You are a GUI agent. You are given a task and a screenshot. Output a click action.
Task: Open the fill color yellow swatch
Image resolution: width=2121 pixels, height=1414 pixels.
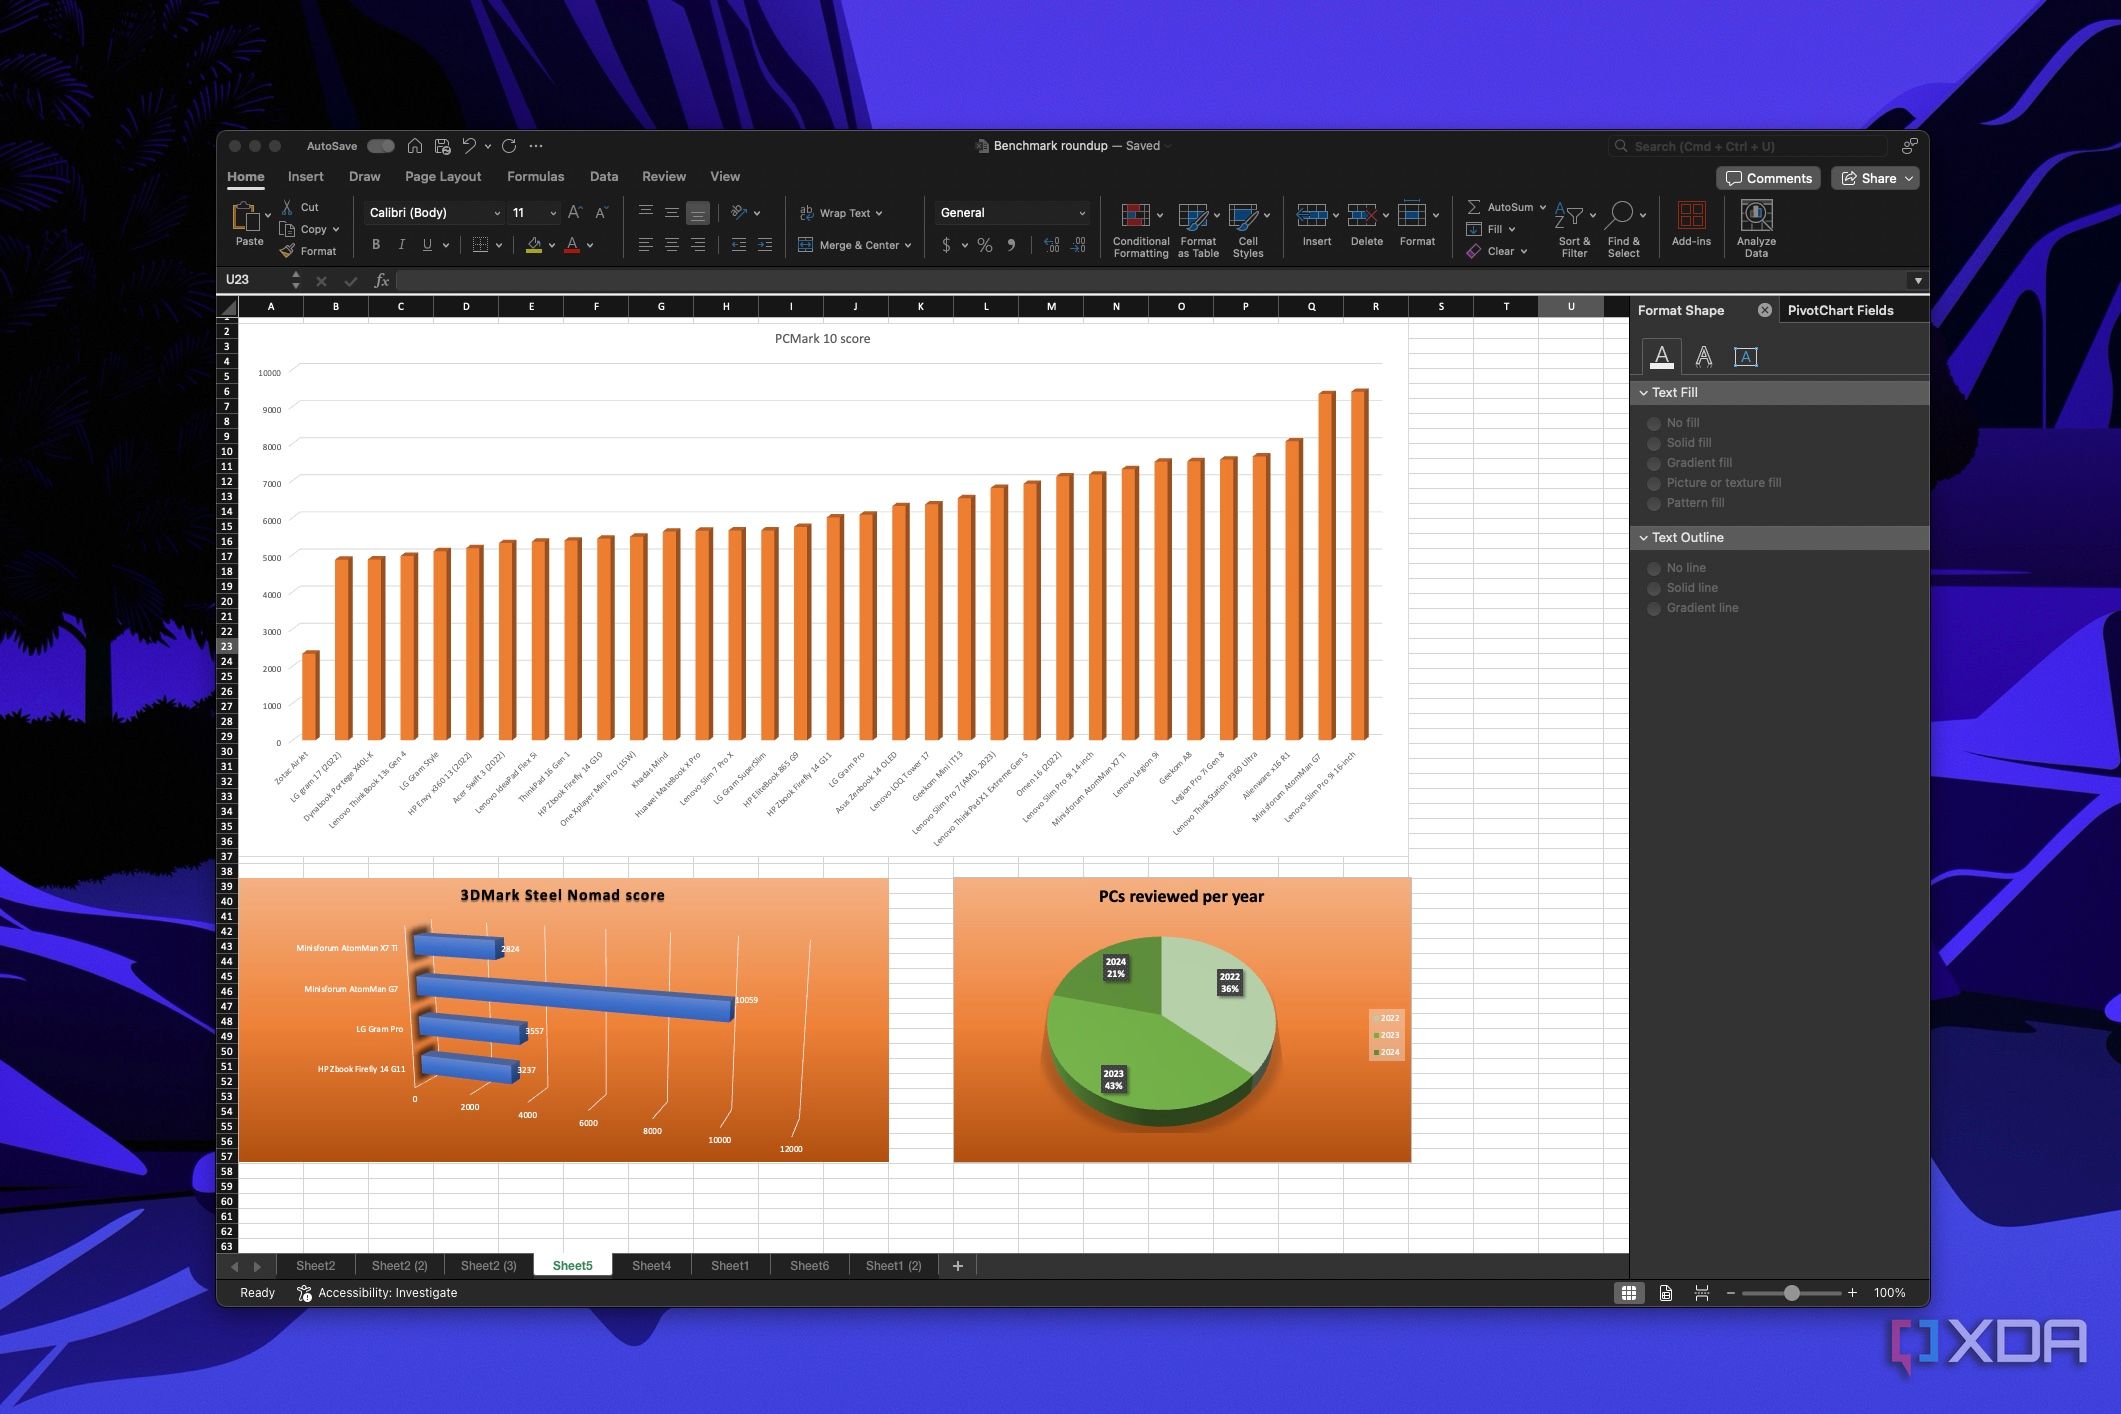[534, 245]
